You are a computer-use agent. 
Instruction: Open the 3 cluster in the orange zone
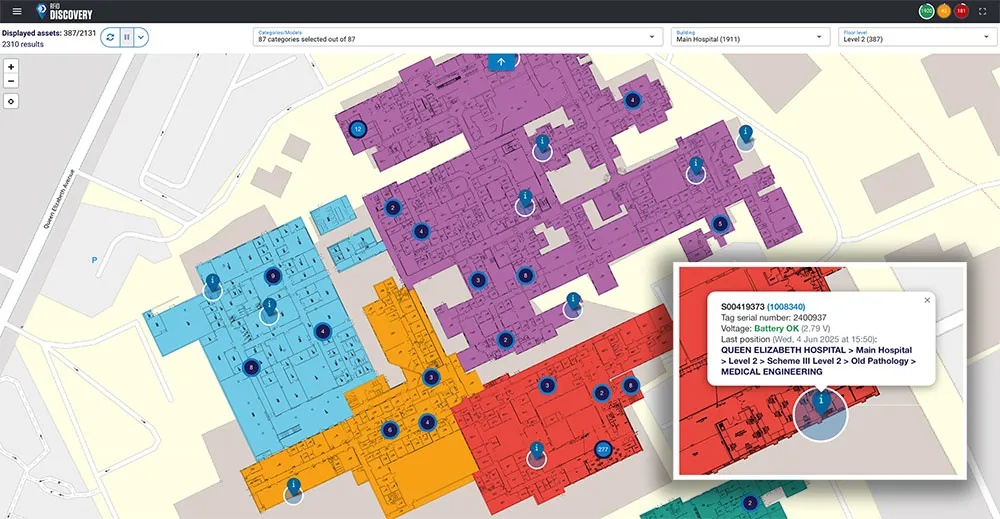pos(431,377)
